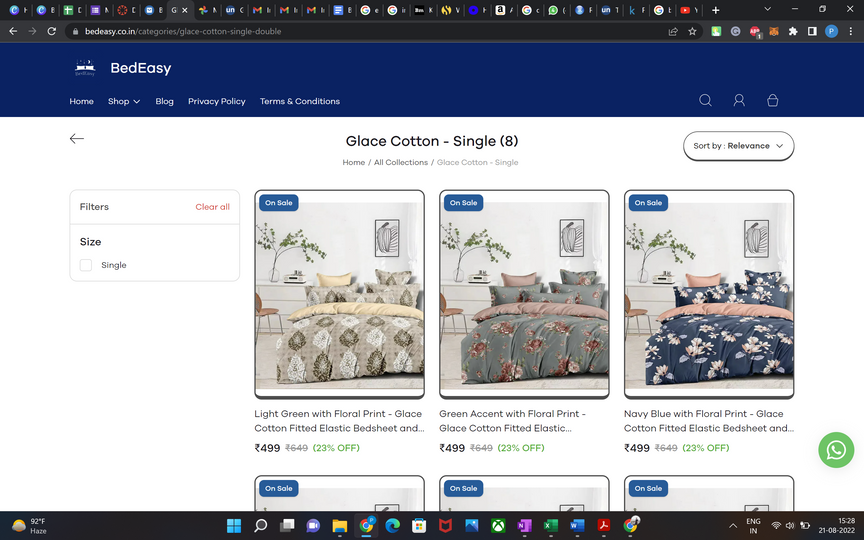The width and height of the screenshot is (864, 540).
Task: Expand the Chrome tab search chevron
Action: coord(767,9)
